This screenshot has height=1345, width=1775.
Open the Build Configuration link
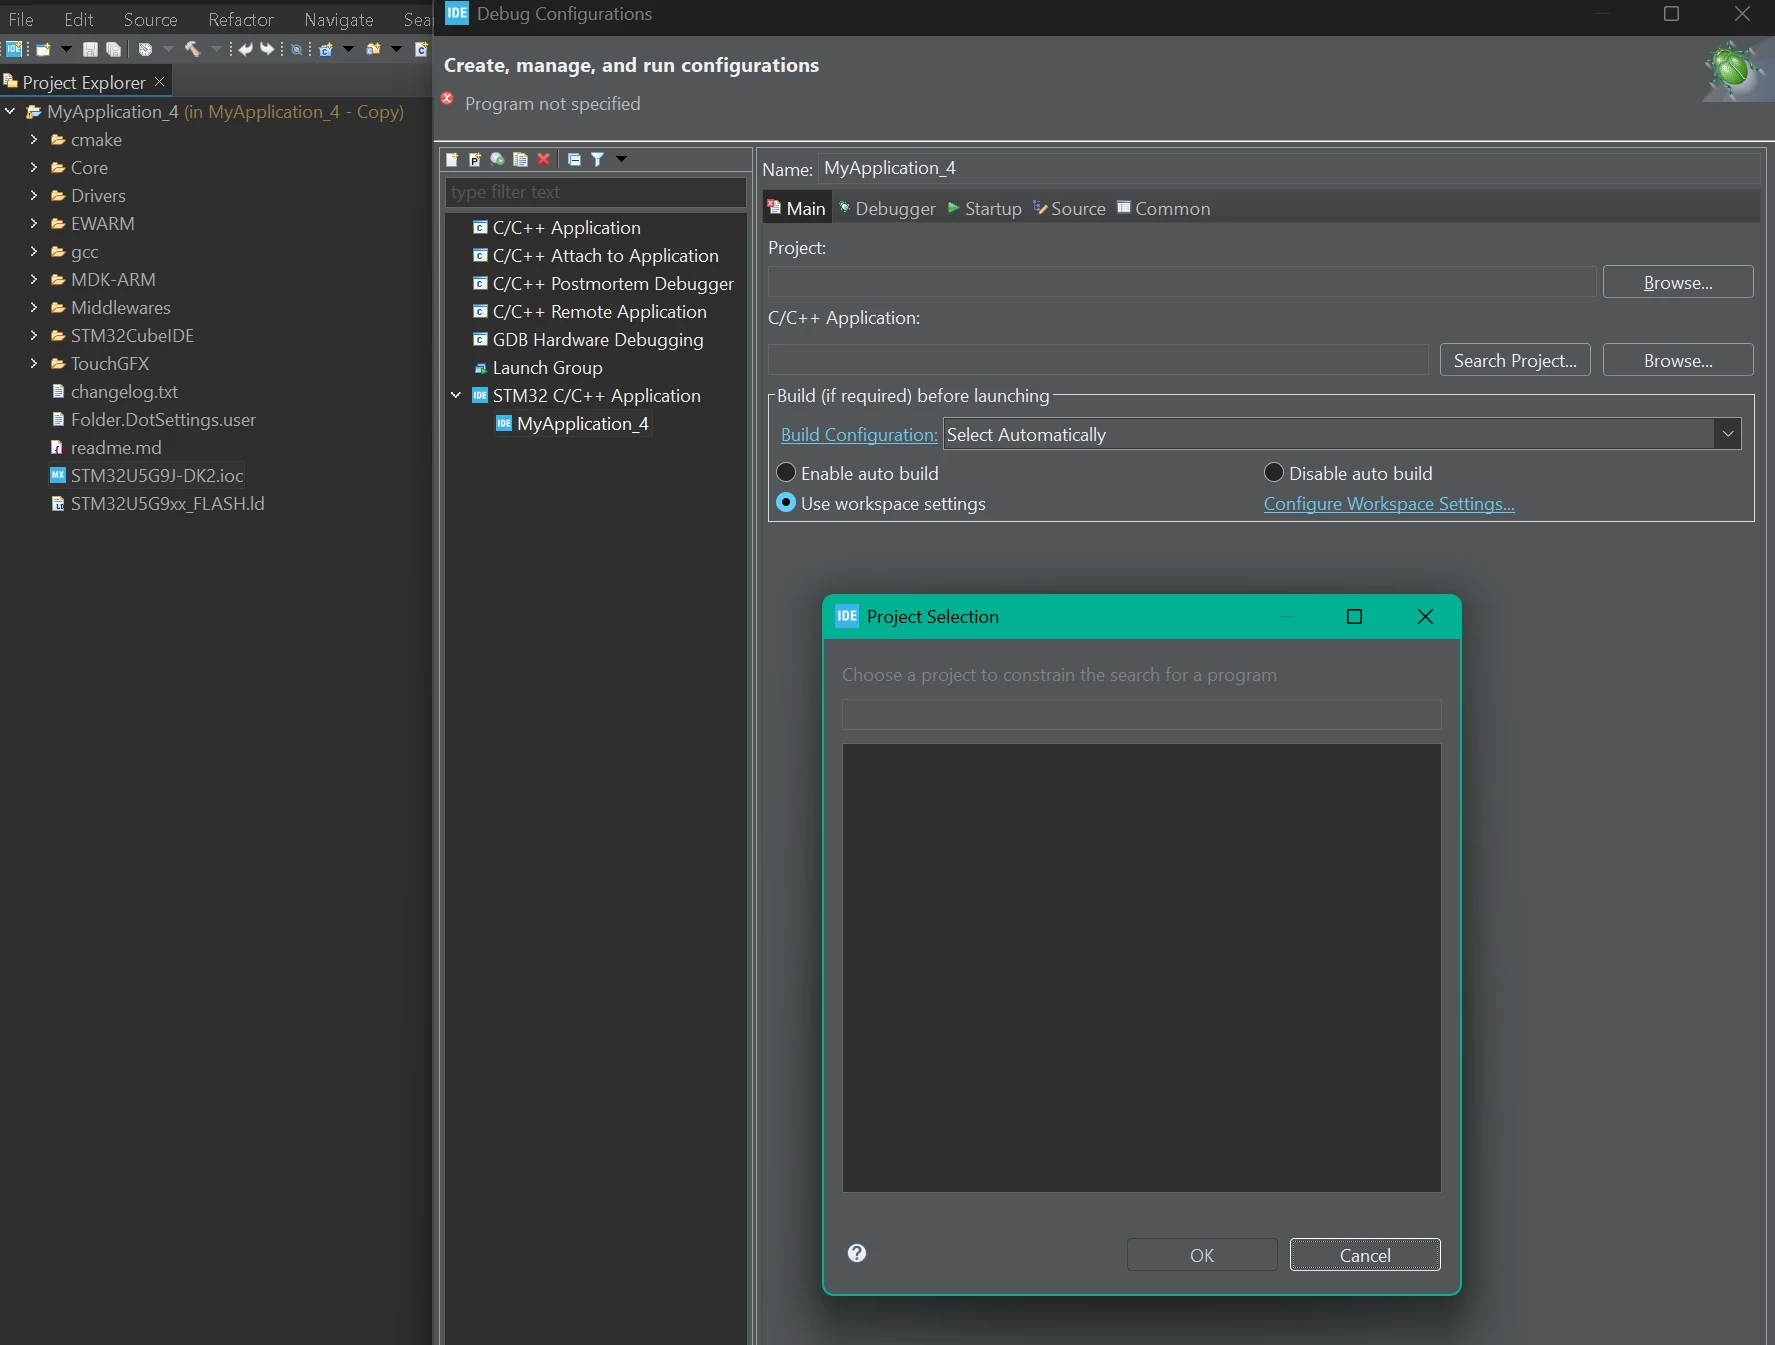coord(859,434)
